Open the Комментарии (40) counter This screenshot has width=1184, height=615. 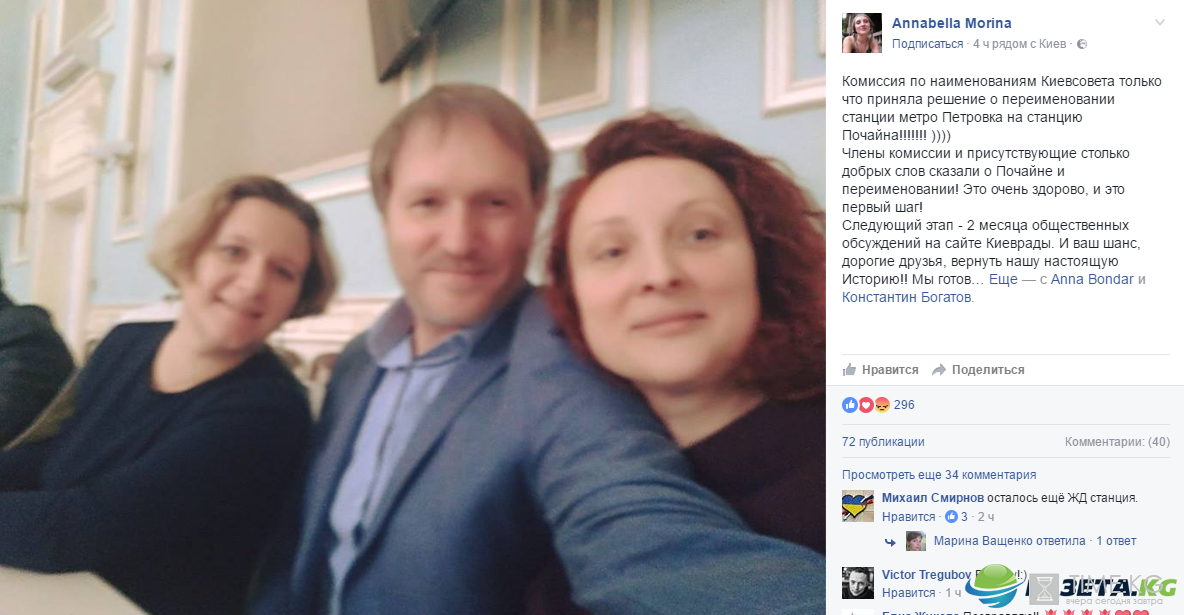1117,442
